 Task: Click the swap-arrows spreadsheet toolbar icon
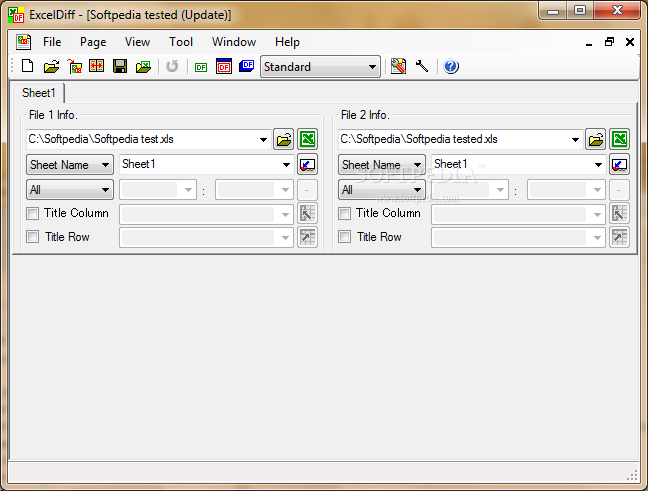pyautogui.click(x=96, y=66)
